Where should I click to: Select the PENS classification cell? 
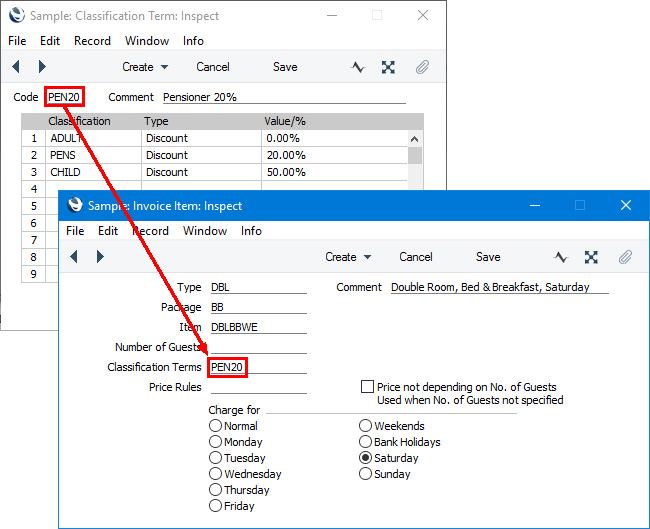point(93,155)
